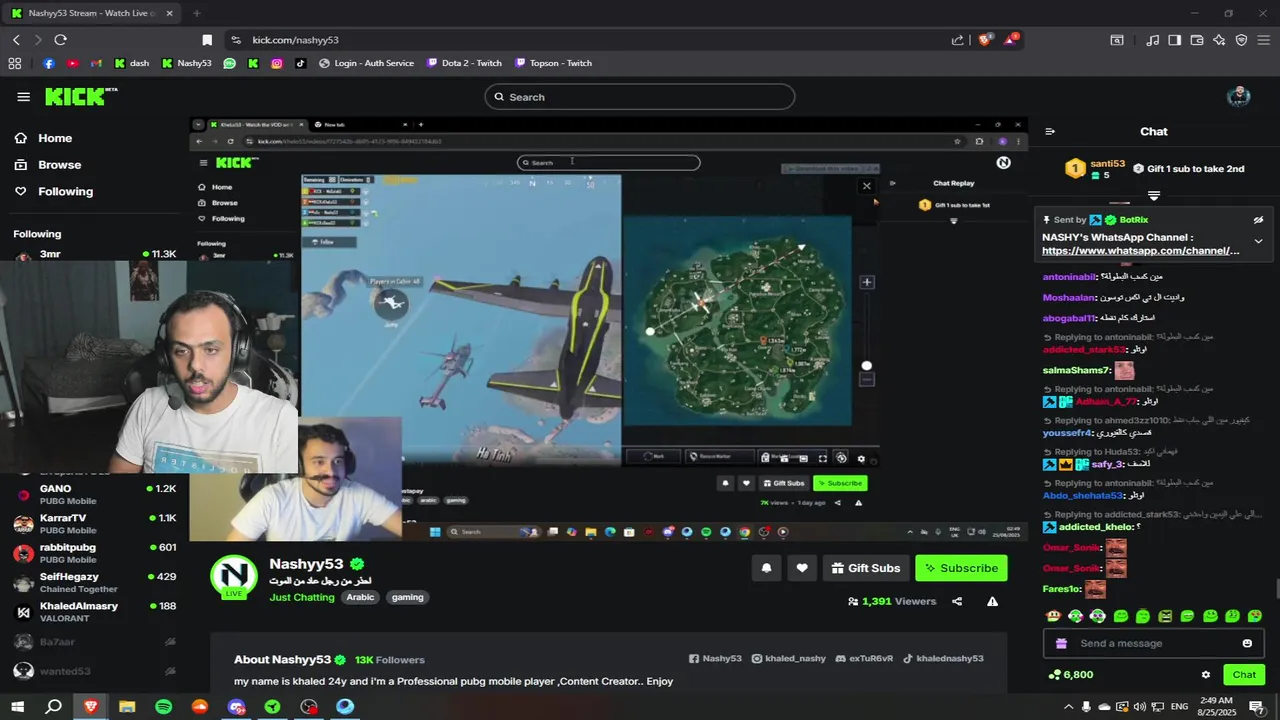Open chat settings gear icon
The height and width of the screenshot is (720, 1280).
click(1206, 675)
